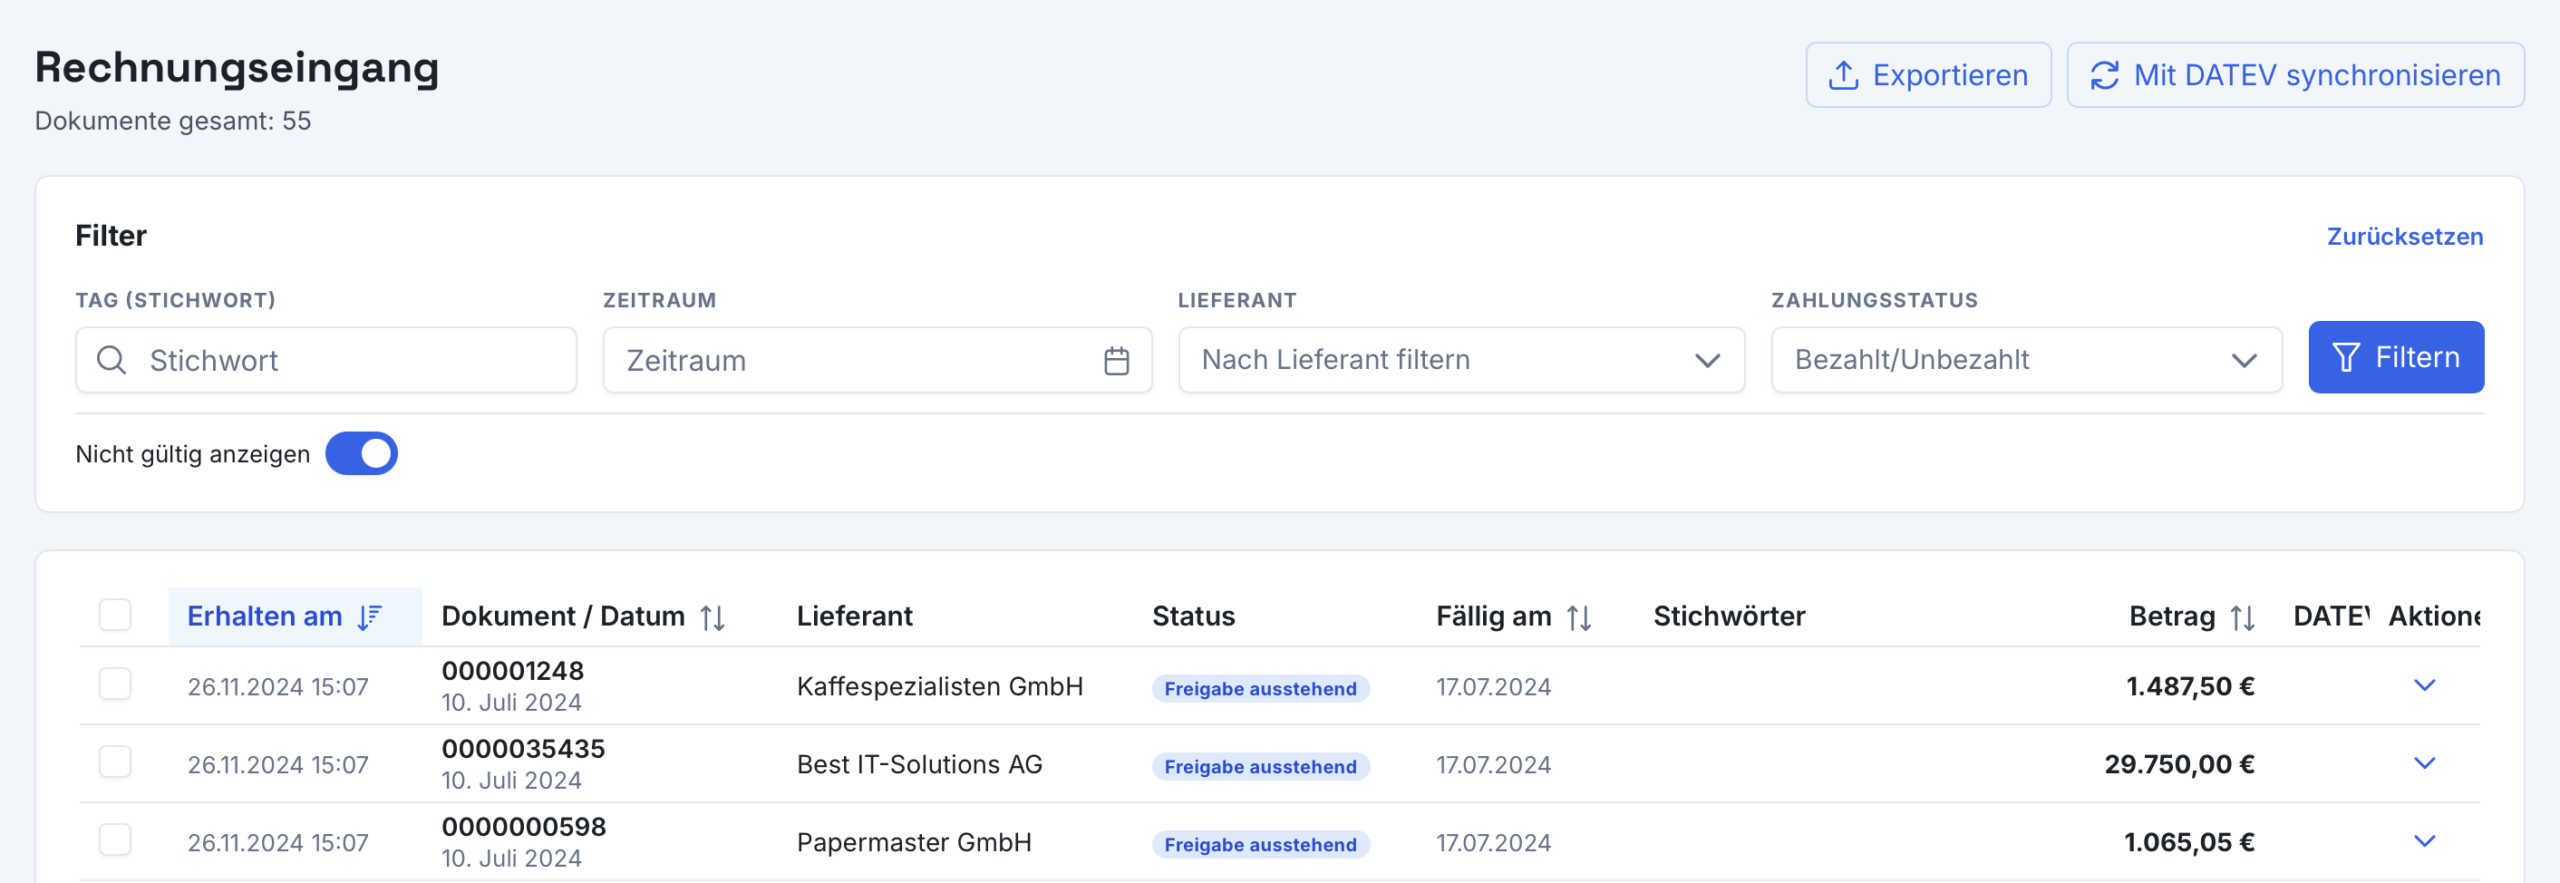Tick the checkbox for Papermaster GmbH row
Screen dimensions: 2560x883
tap(115, 841)
